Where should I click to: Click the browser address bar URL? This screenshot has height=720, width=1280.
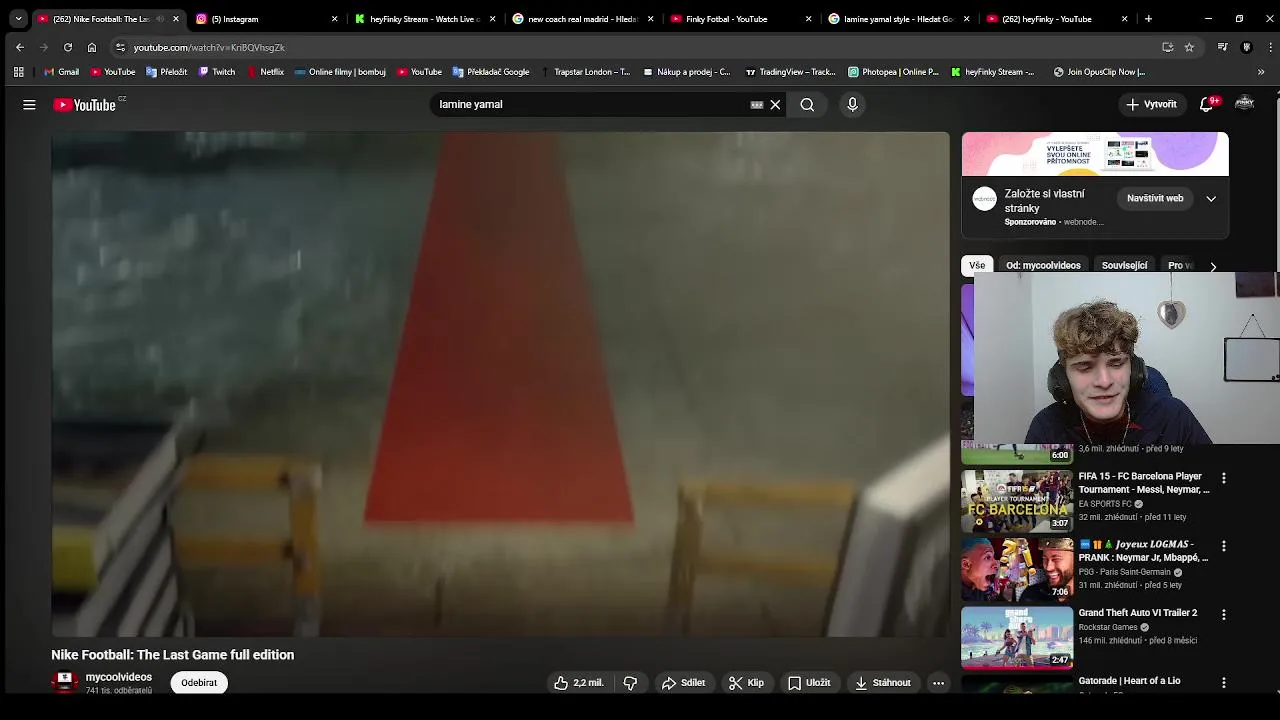pos(209,47)
